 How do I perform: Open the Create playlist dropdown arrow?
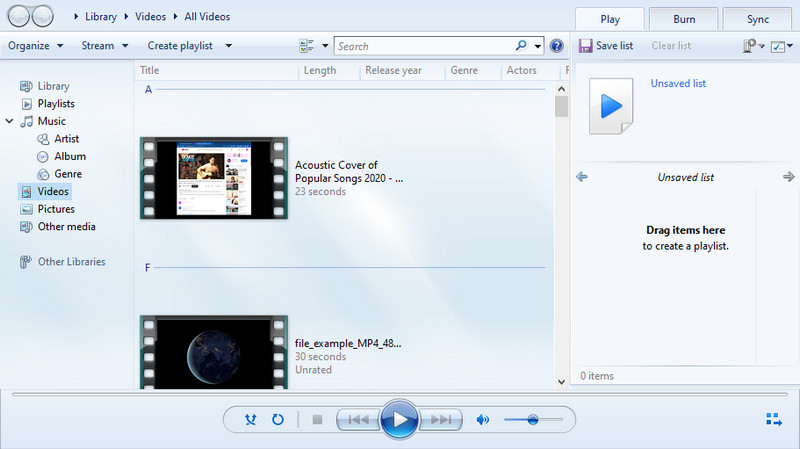[229, 46]
